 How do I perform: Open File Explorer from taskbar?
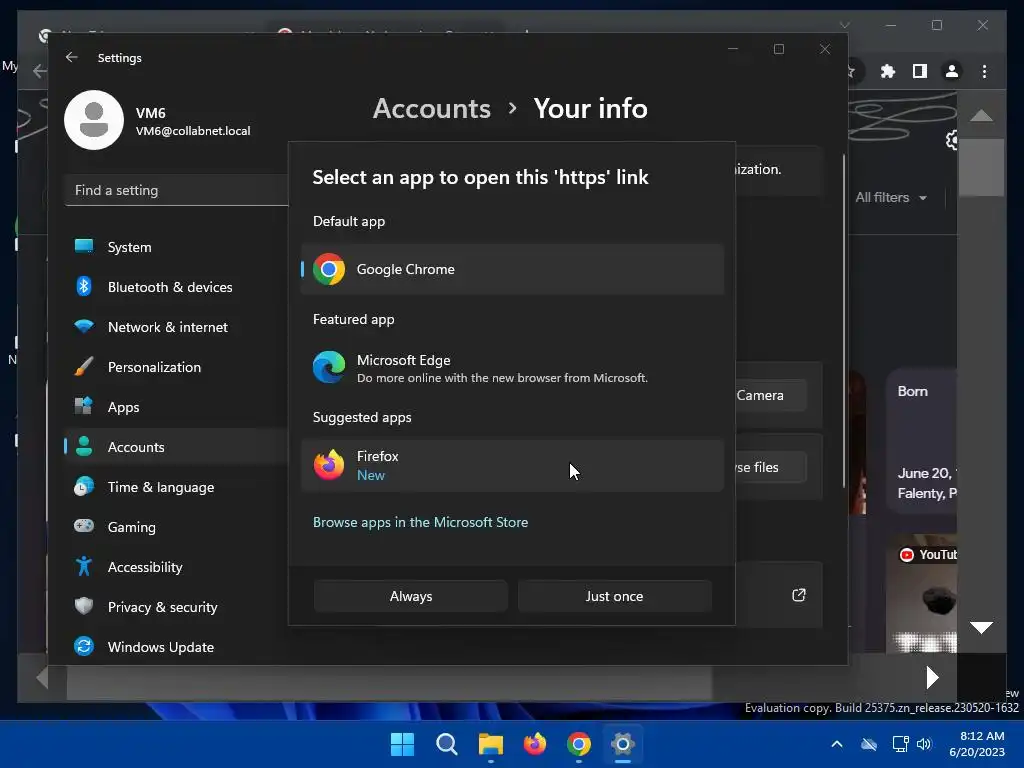[x=490, y=744]
